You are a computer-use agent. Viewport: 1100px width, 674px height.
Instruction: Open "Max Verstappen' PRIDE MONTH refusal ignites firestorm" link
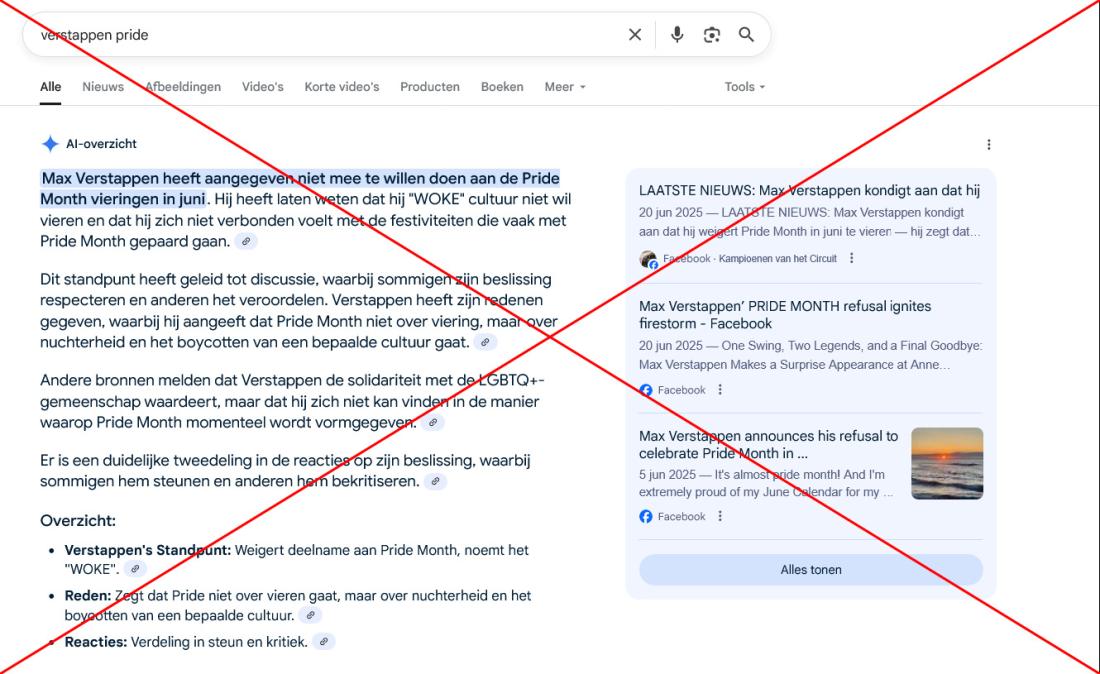(x=785, y=315)
